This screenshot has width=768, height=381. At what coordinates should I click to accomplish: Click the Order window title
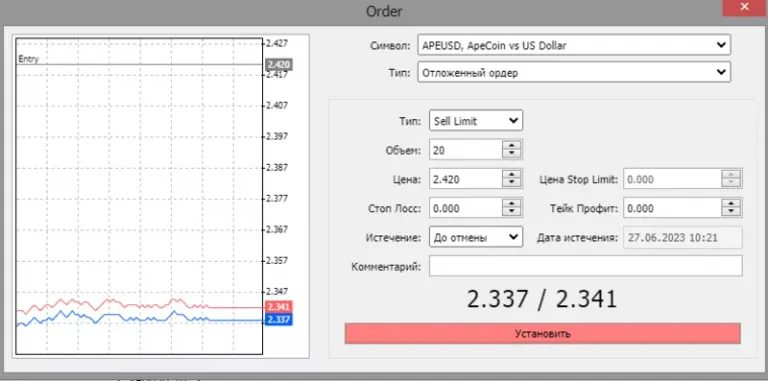384,11
